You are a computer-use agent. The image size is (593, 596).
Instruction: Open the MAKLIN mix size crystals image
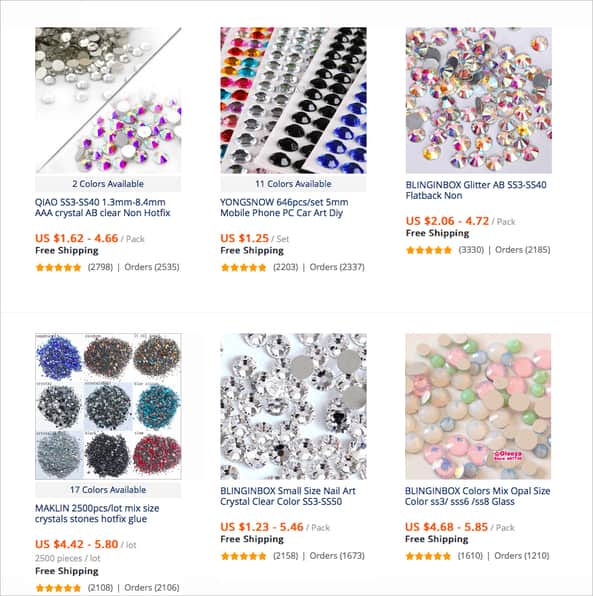pyautogui.click(x=108, y=406)
